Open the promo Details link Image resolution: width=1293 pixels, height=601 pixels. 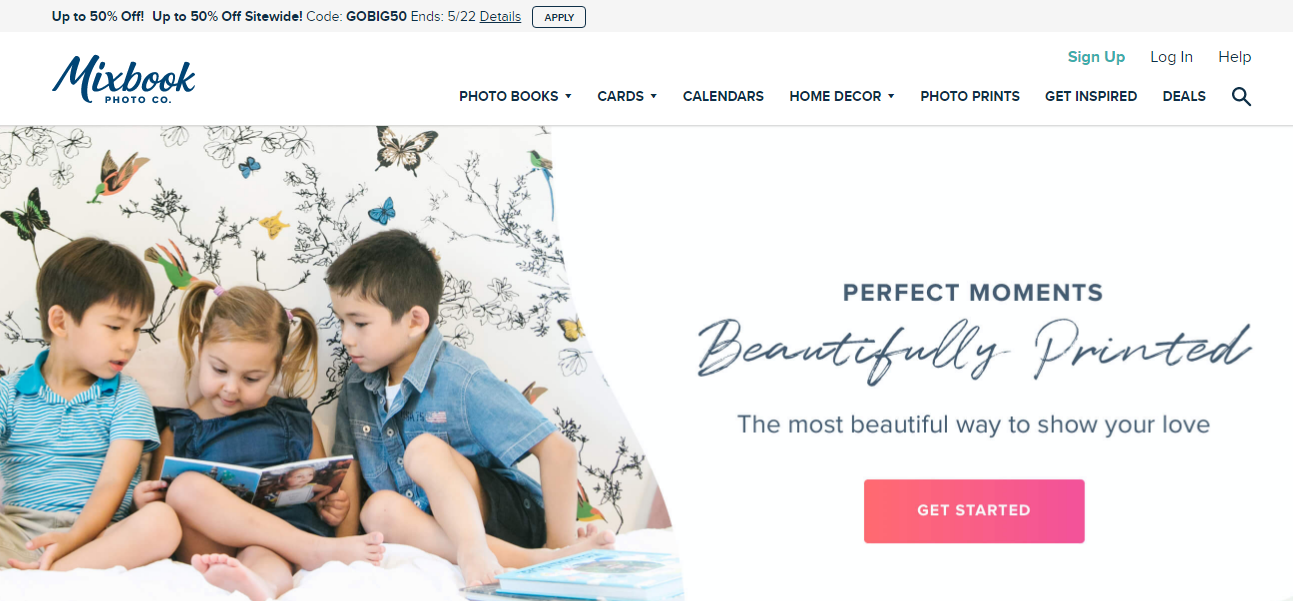coord(500,17)
